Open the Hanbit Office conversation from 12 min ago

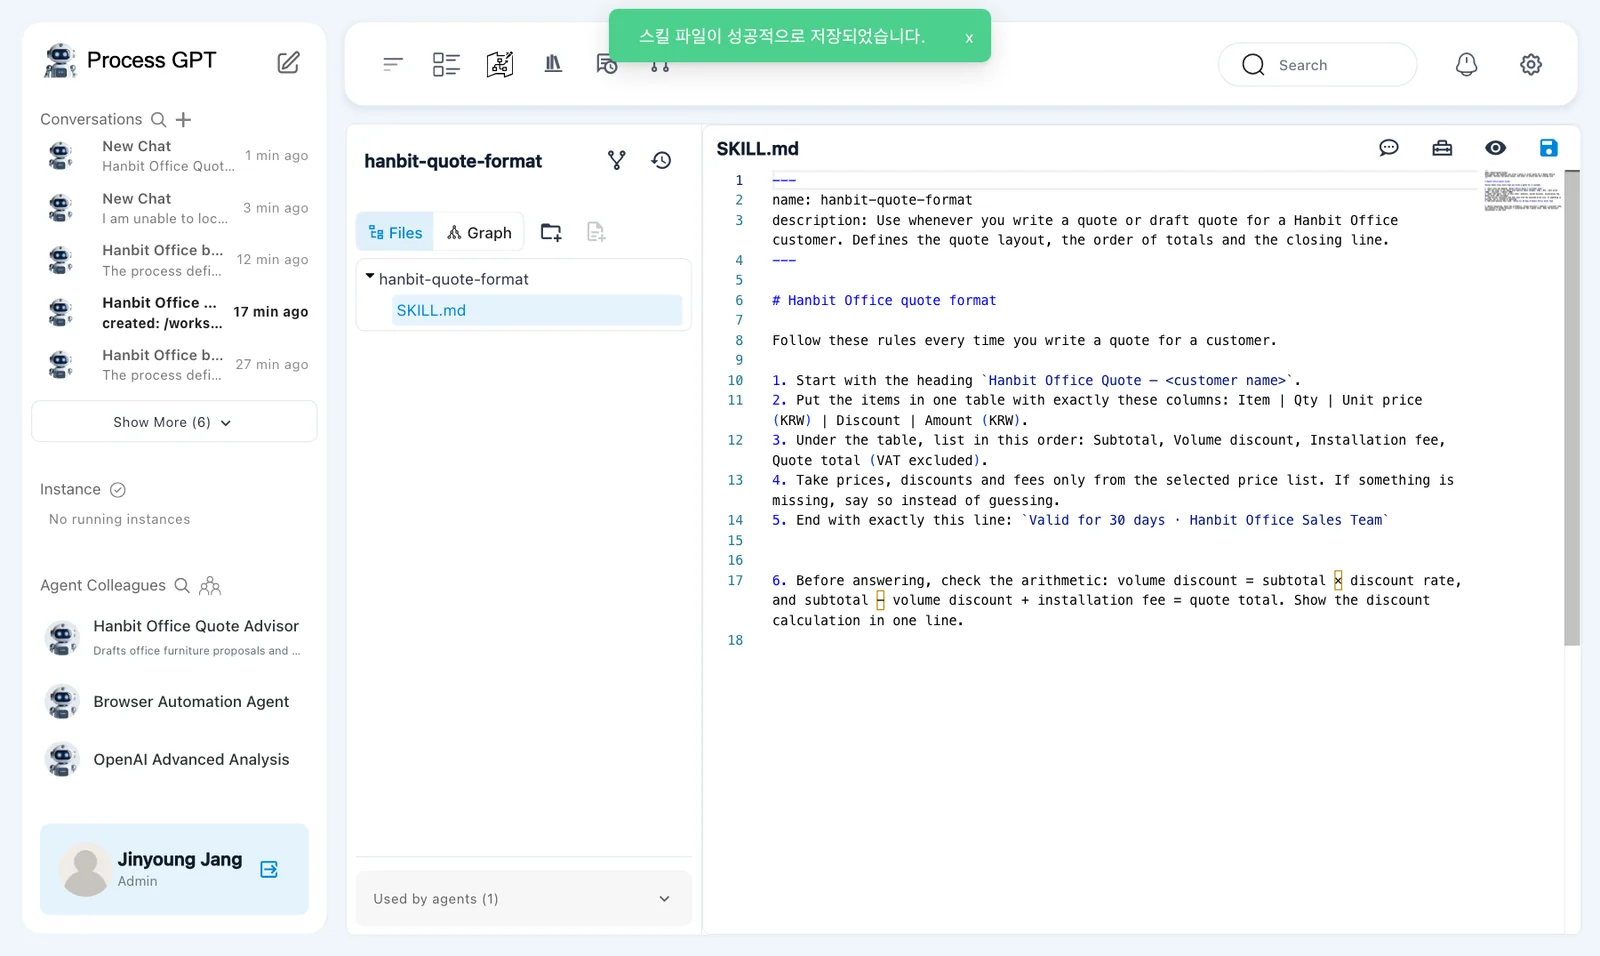(174, 260)
